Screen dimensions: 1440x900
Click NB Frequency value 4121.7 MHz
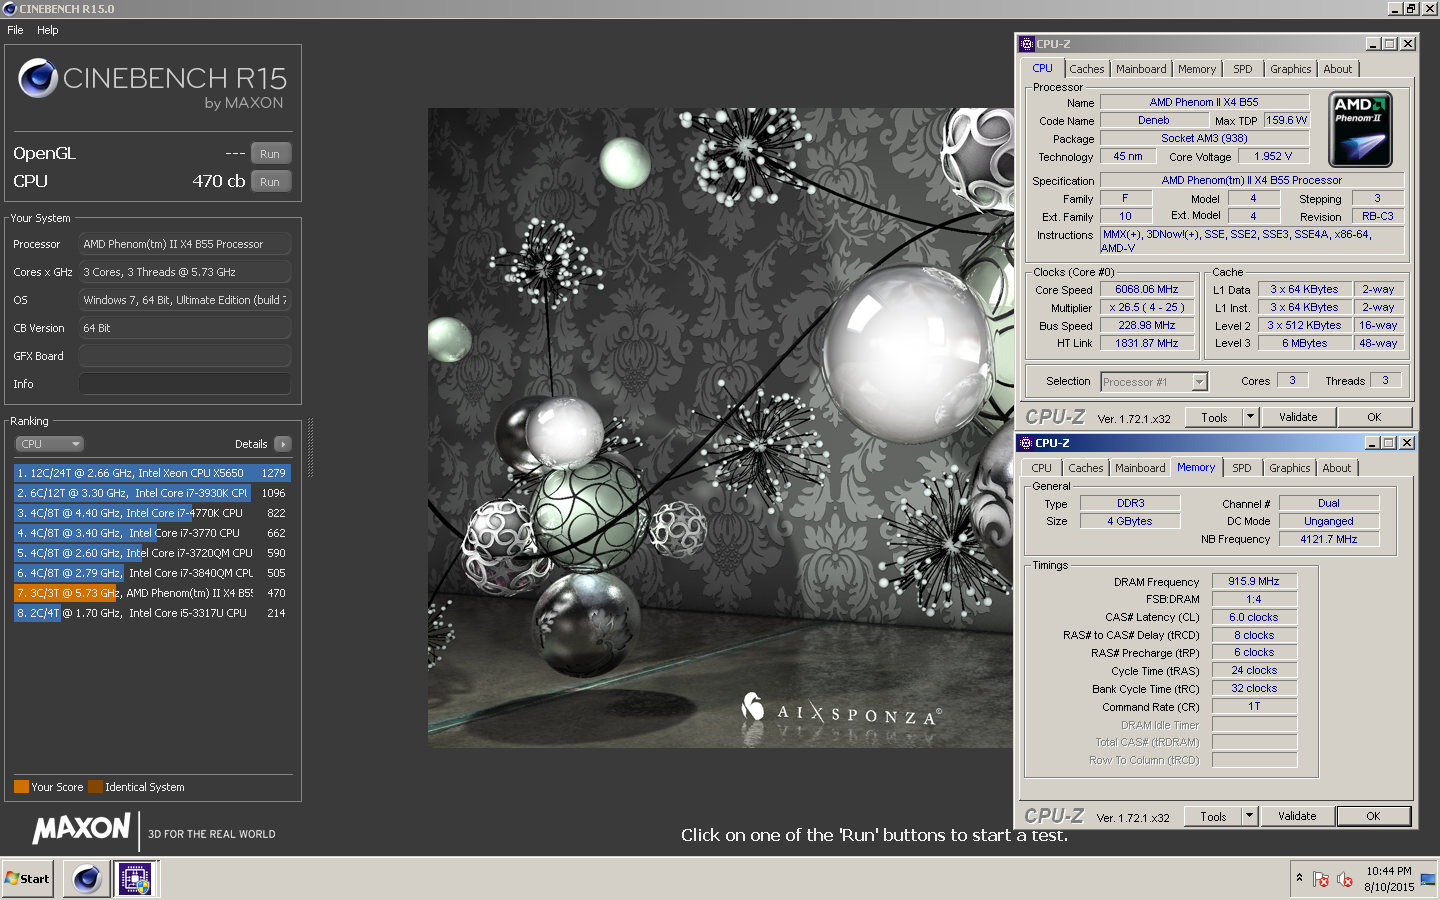point(1329,539)
